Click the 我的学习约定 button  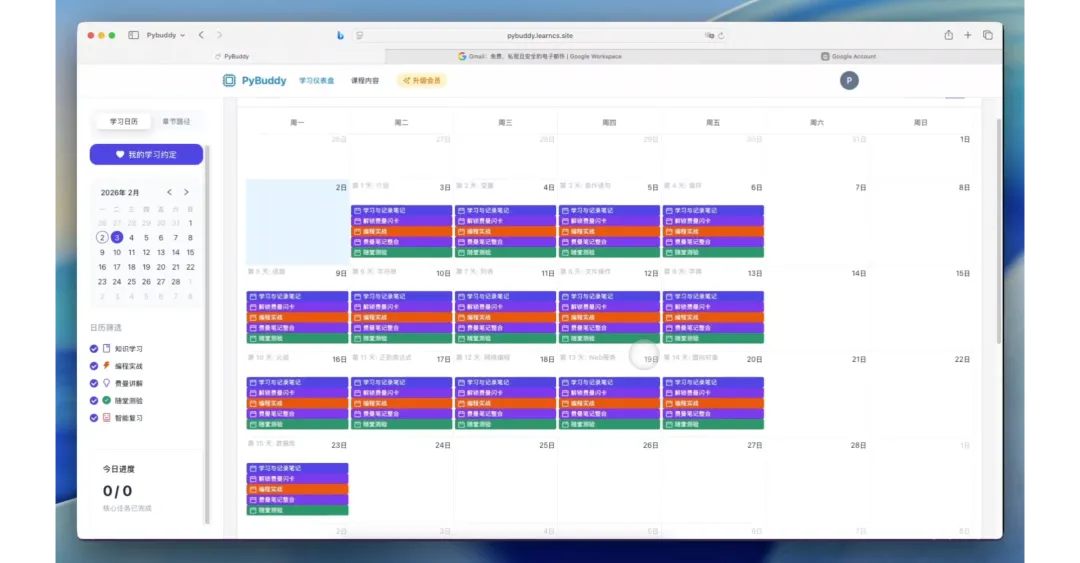(x=146, y=154)
